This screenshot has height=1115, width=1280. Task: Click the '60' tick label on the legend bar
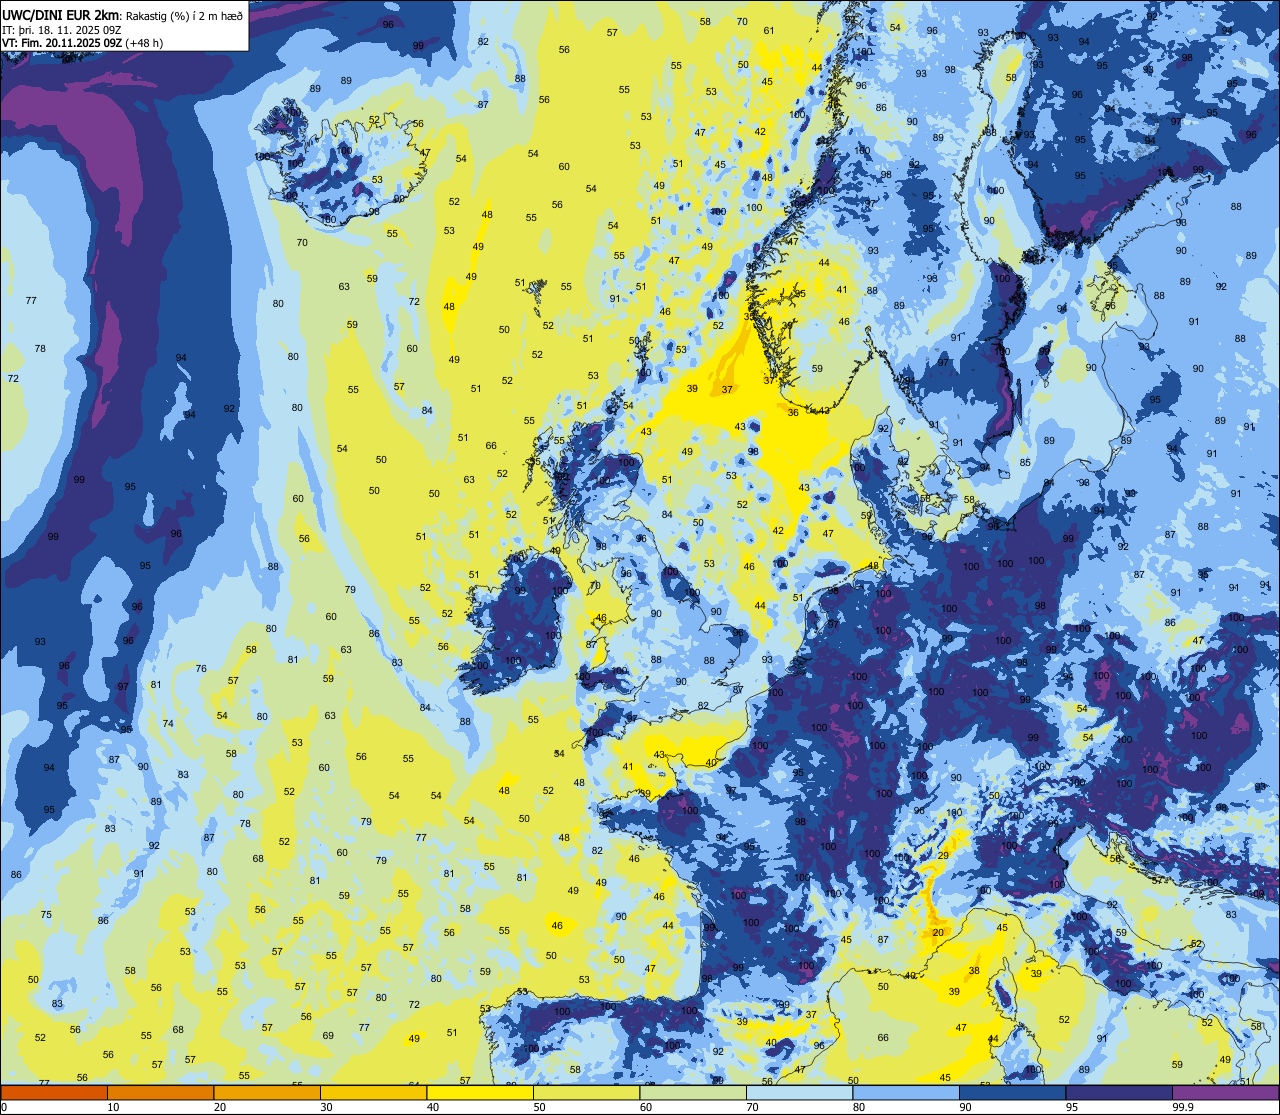click(x=646, y=1107)
